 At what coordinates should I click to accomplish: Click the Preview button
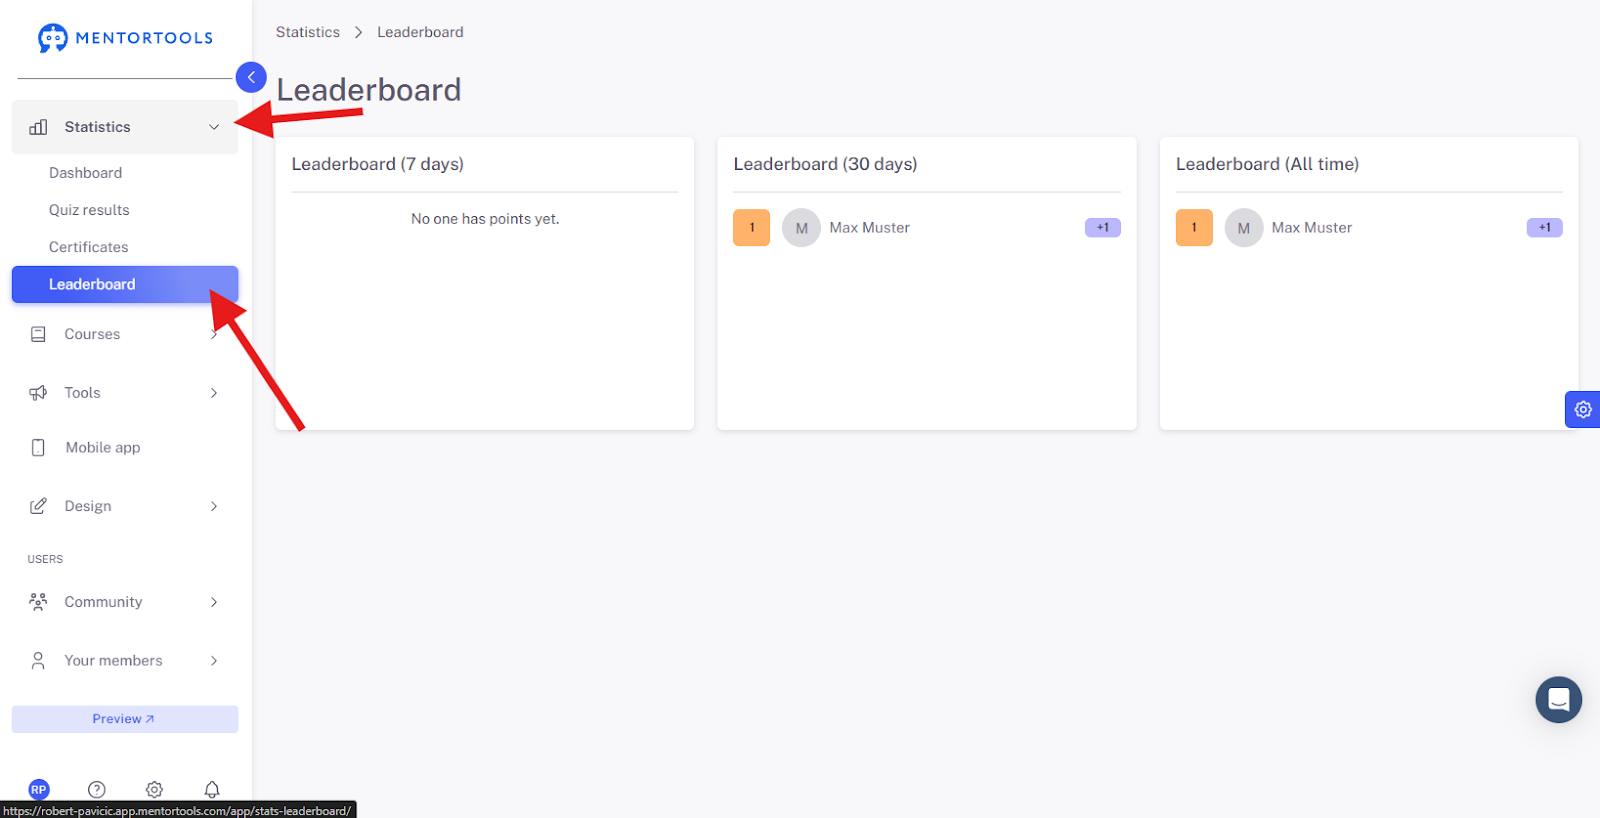coord(125,719)
